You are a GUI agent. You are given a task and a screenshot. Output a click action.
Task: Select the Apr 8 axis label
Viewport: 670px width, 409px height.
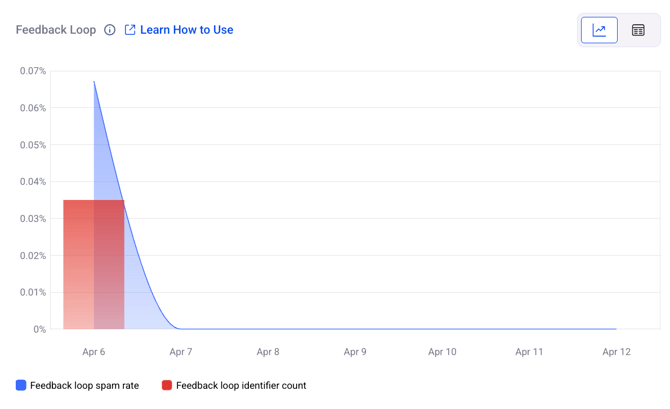pos(268,352)
